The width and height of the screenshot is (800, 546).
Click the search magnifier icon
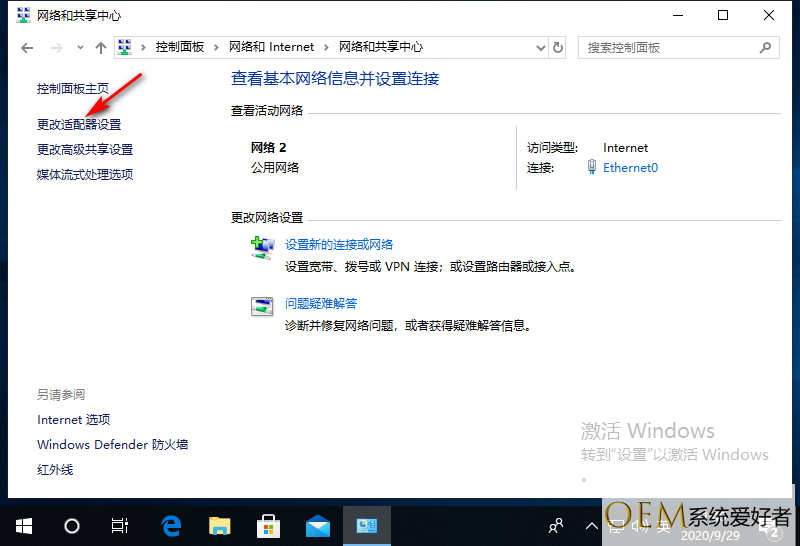click(765, 47)
